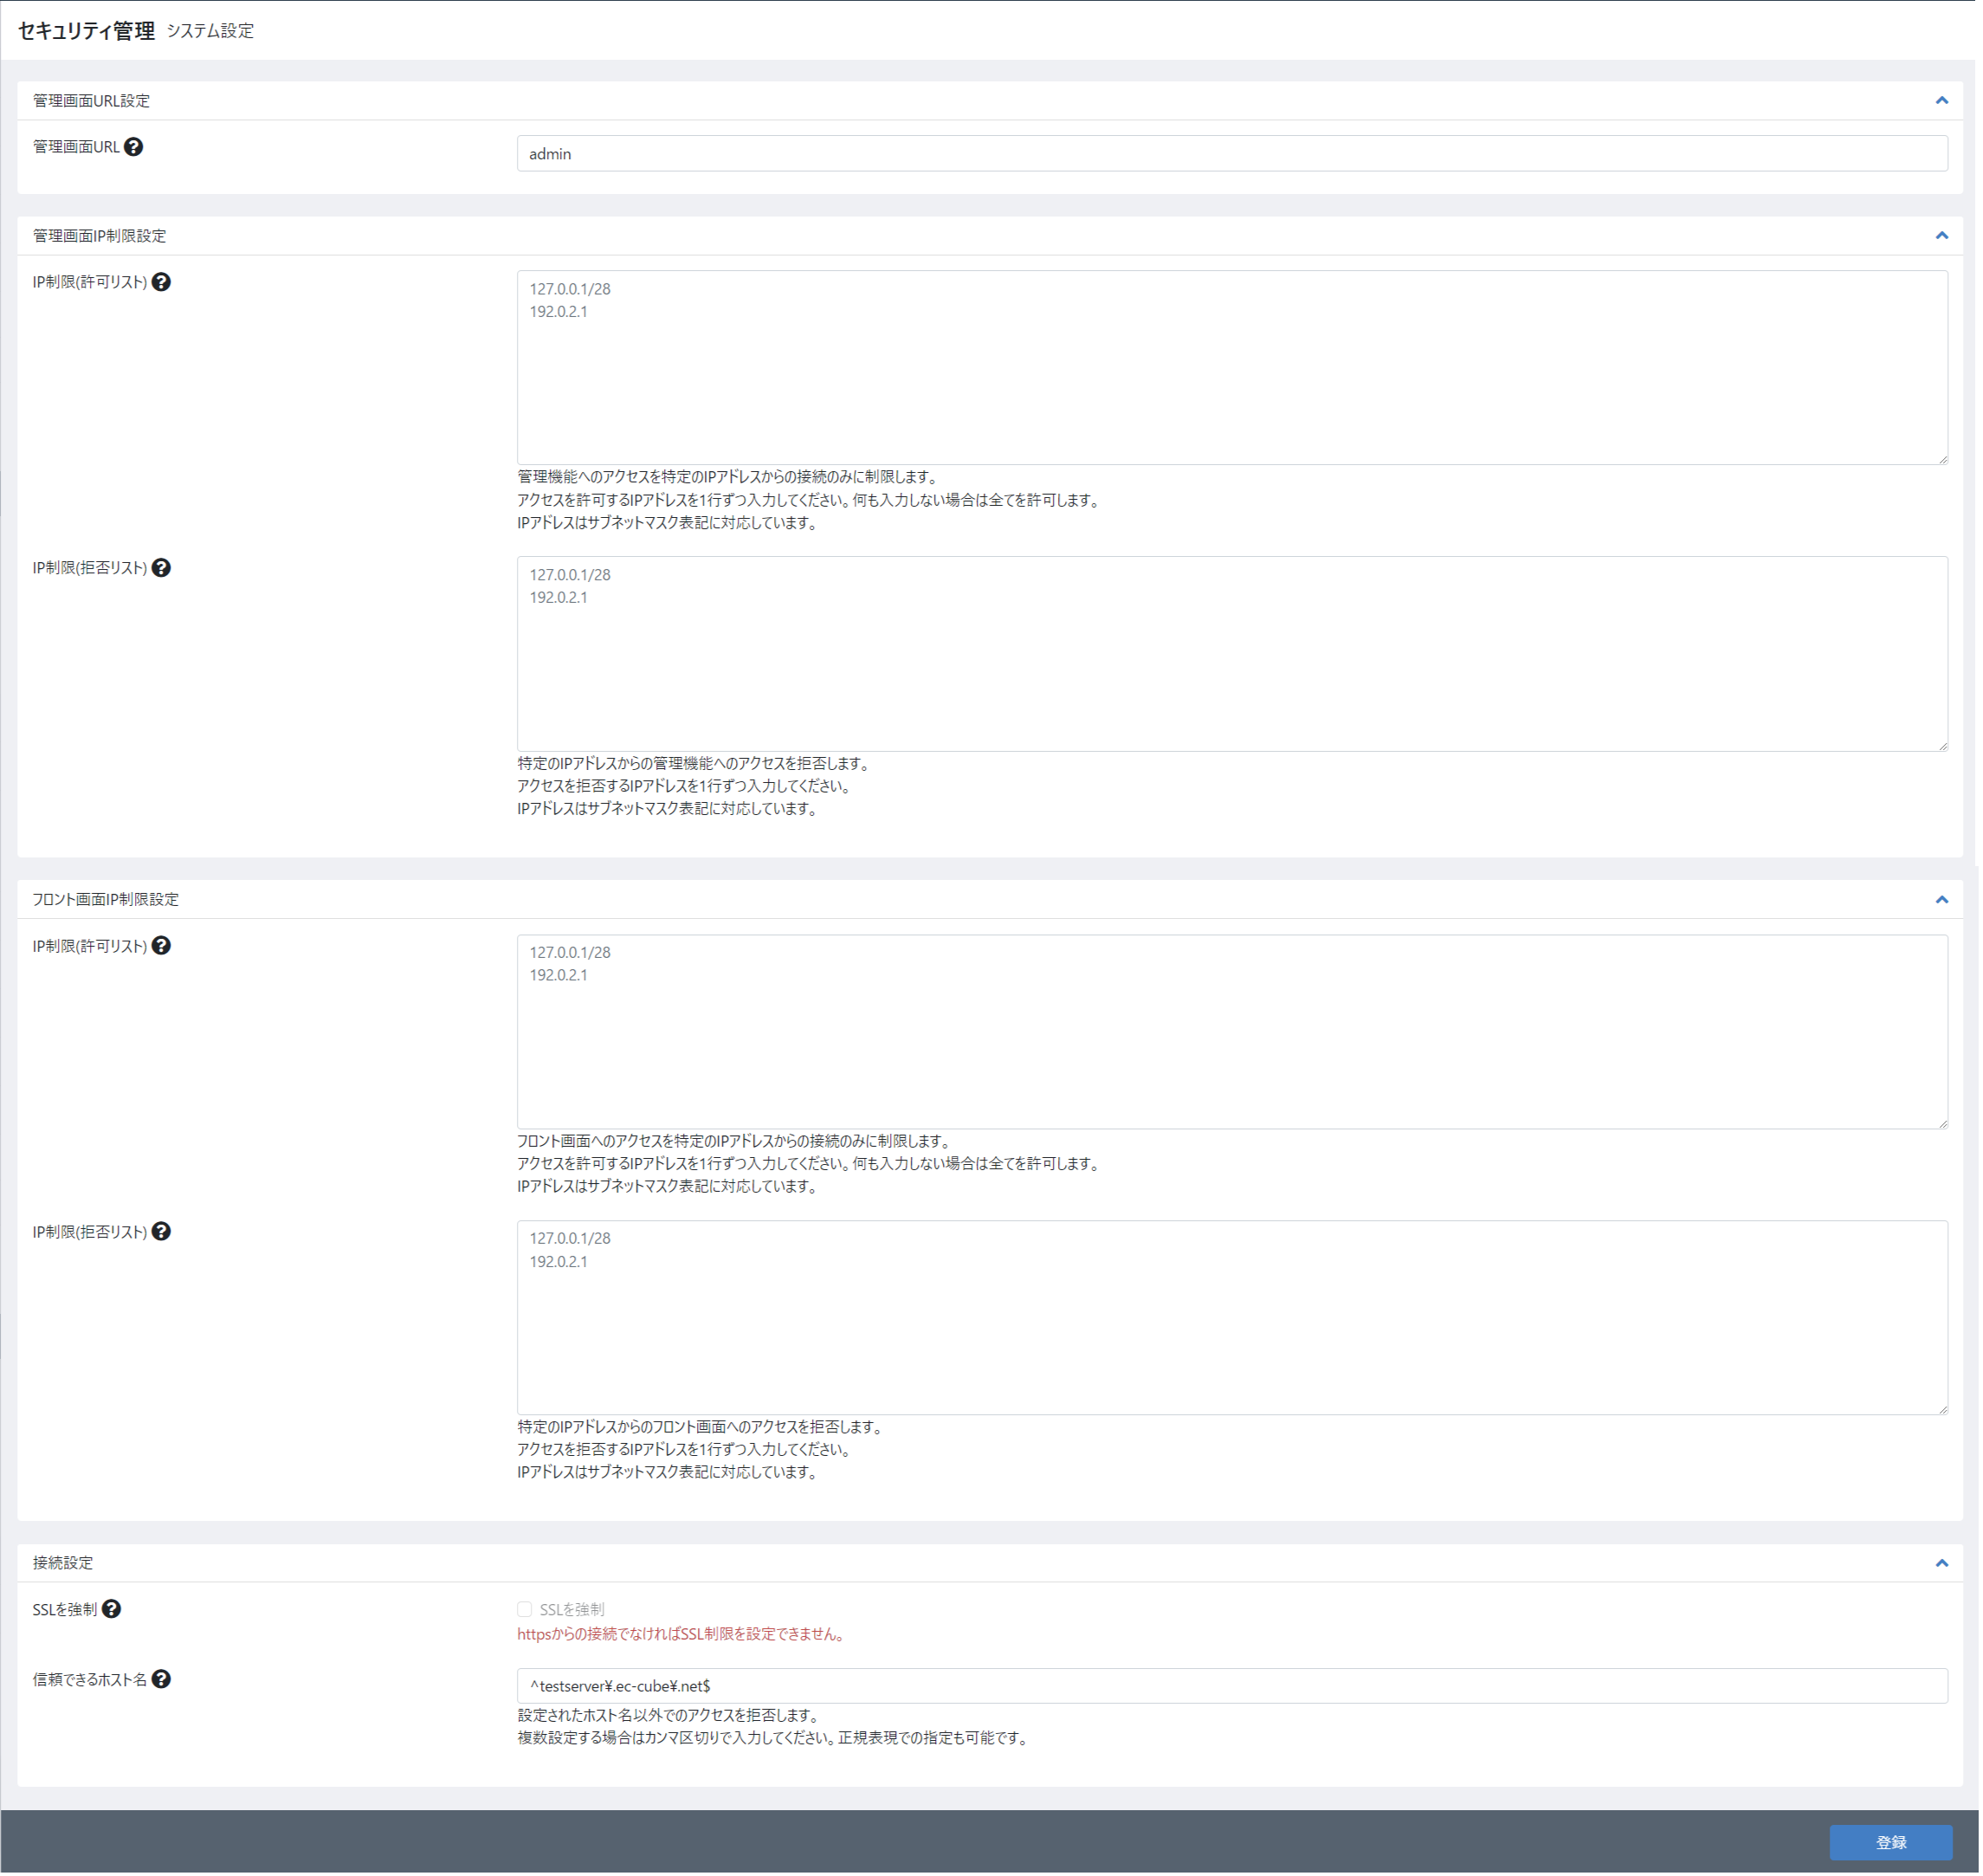1983x1876 pixels.
Task: Collapse the フロント画面IP制限設定 section
Action: [x=1941, y=899]
